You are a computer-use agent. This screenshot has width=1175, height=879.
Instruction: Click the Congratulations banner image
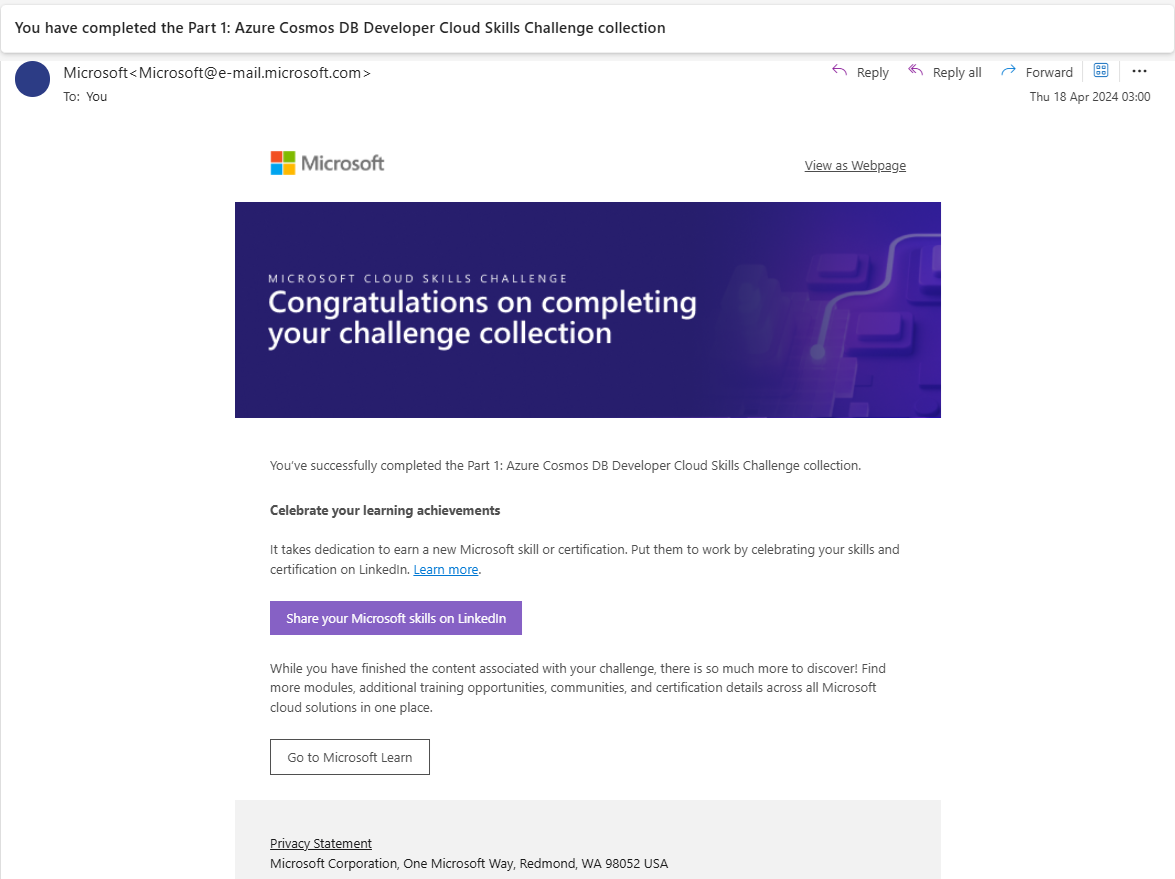pyautogui.click(x=588, y=309)
